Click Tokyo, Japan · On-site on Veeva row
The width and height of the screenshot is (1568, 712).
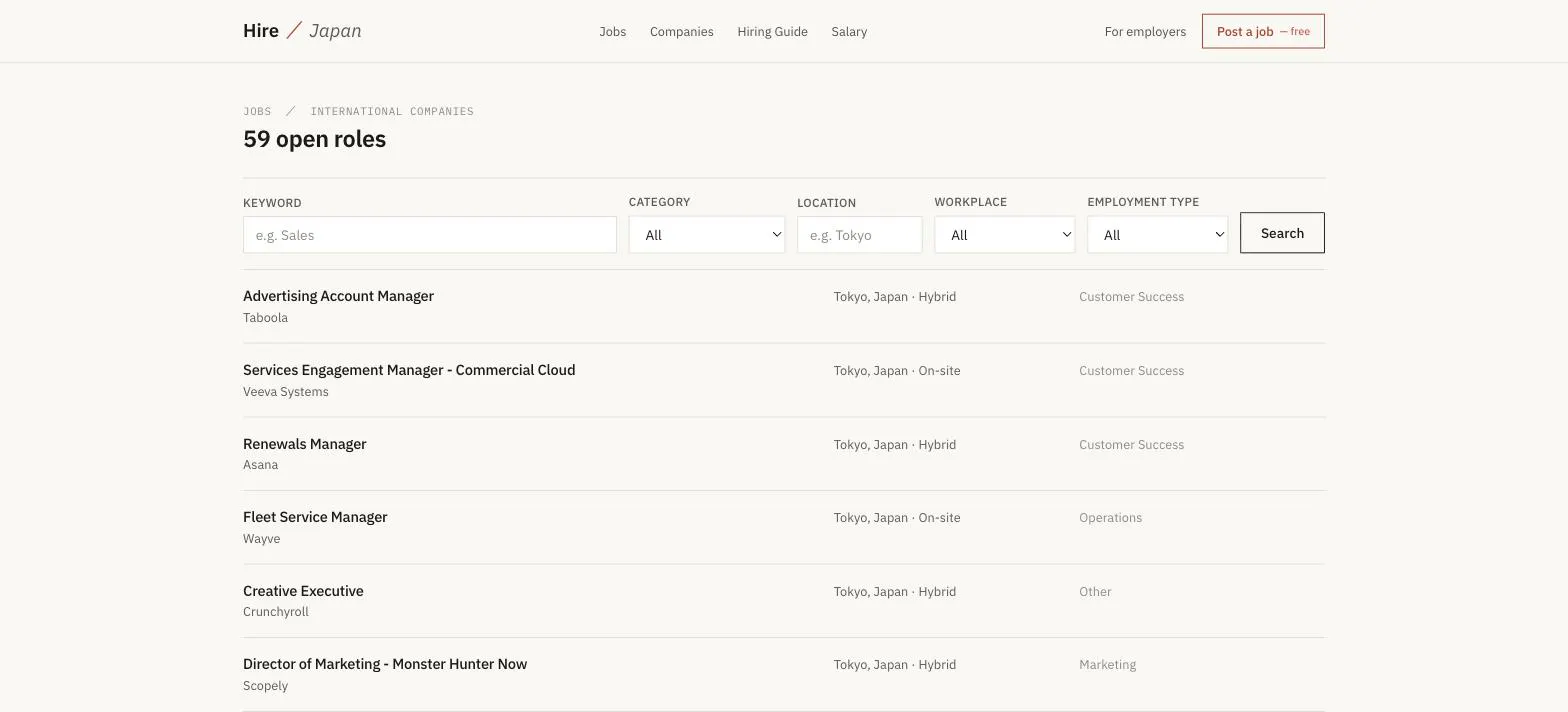click(897, 371)
